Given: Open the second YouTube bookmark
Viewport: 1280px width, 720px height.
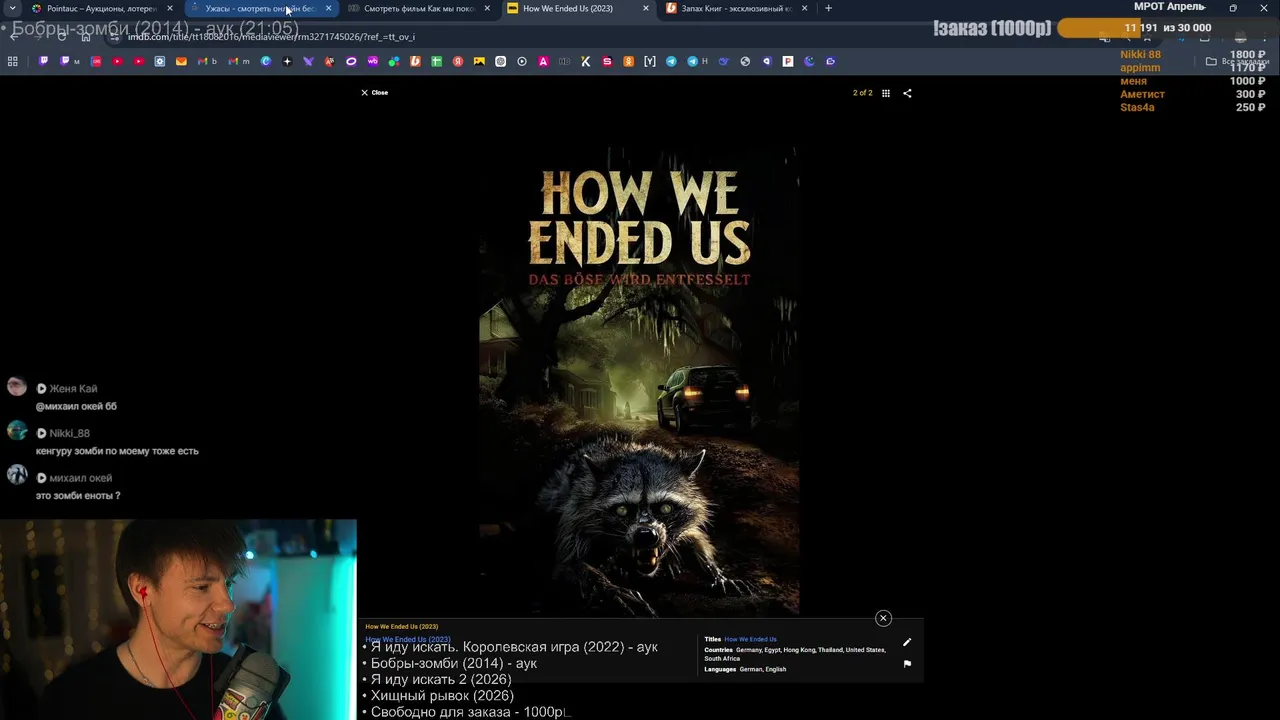Looking at the screenshot, I should pos(138,61).
